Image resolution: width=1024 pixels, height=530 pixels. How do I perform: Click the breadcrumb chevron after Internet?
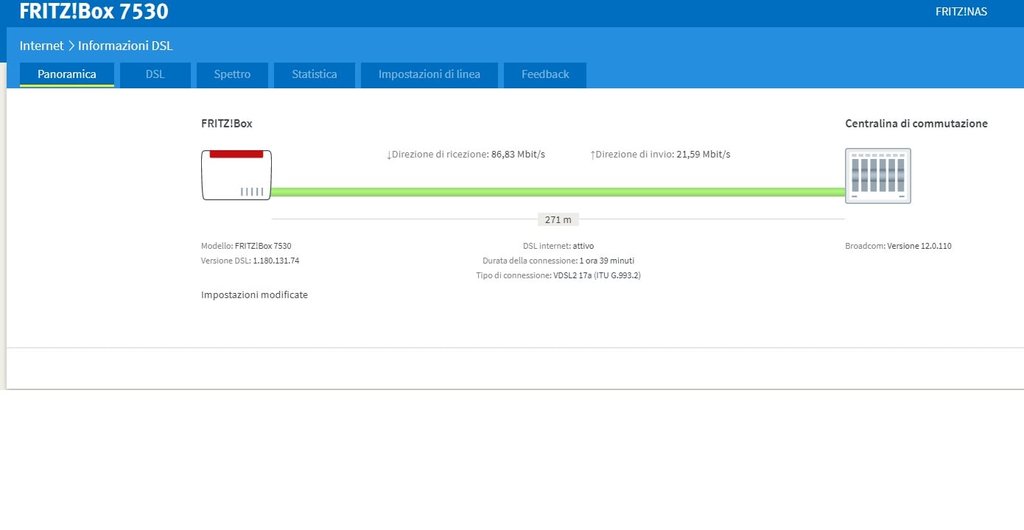pos(71,46)
